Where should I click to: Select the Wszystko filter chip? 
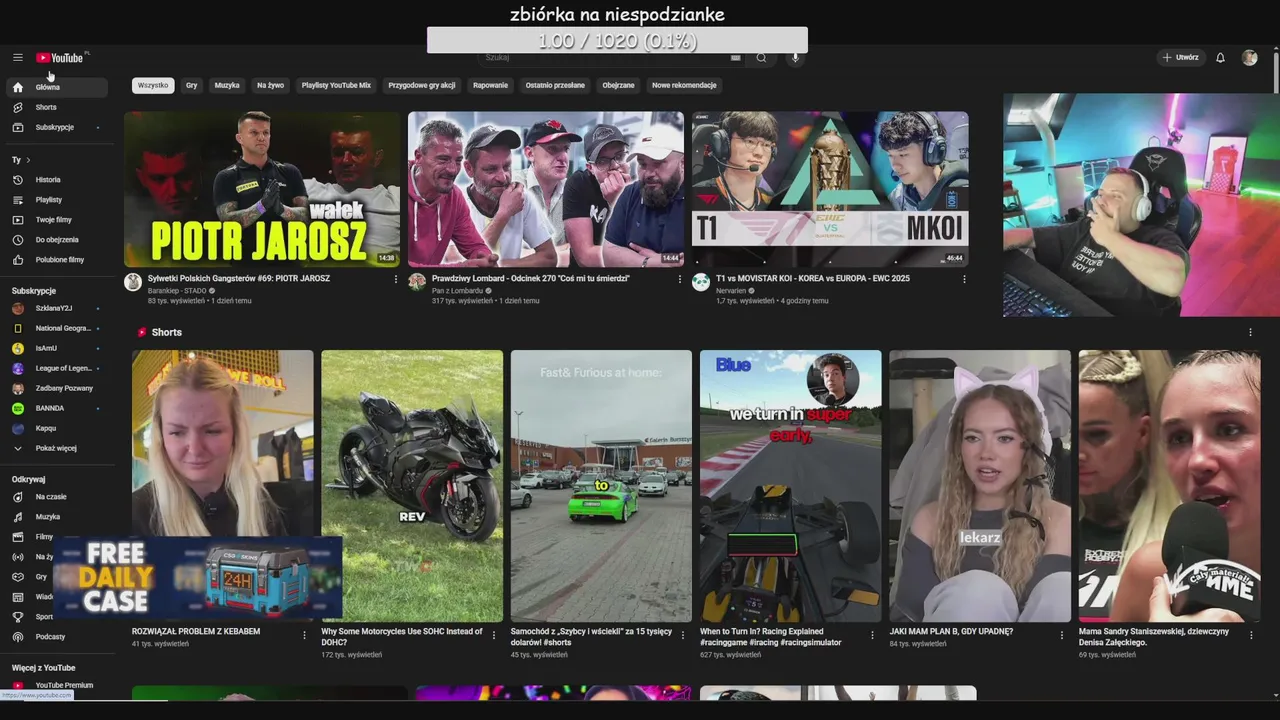(x=153, y=85)
